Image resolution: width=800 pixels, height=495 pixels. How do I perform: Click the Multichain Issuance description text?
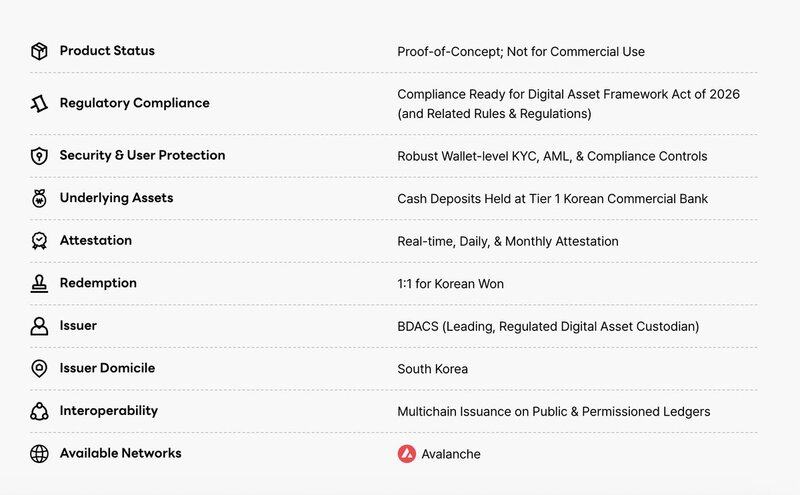[554, 411]
